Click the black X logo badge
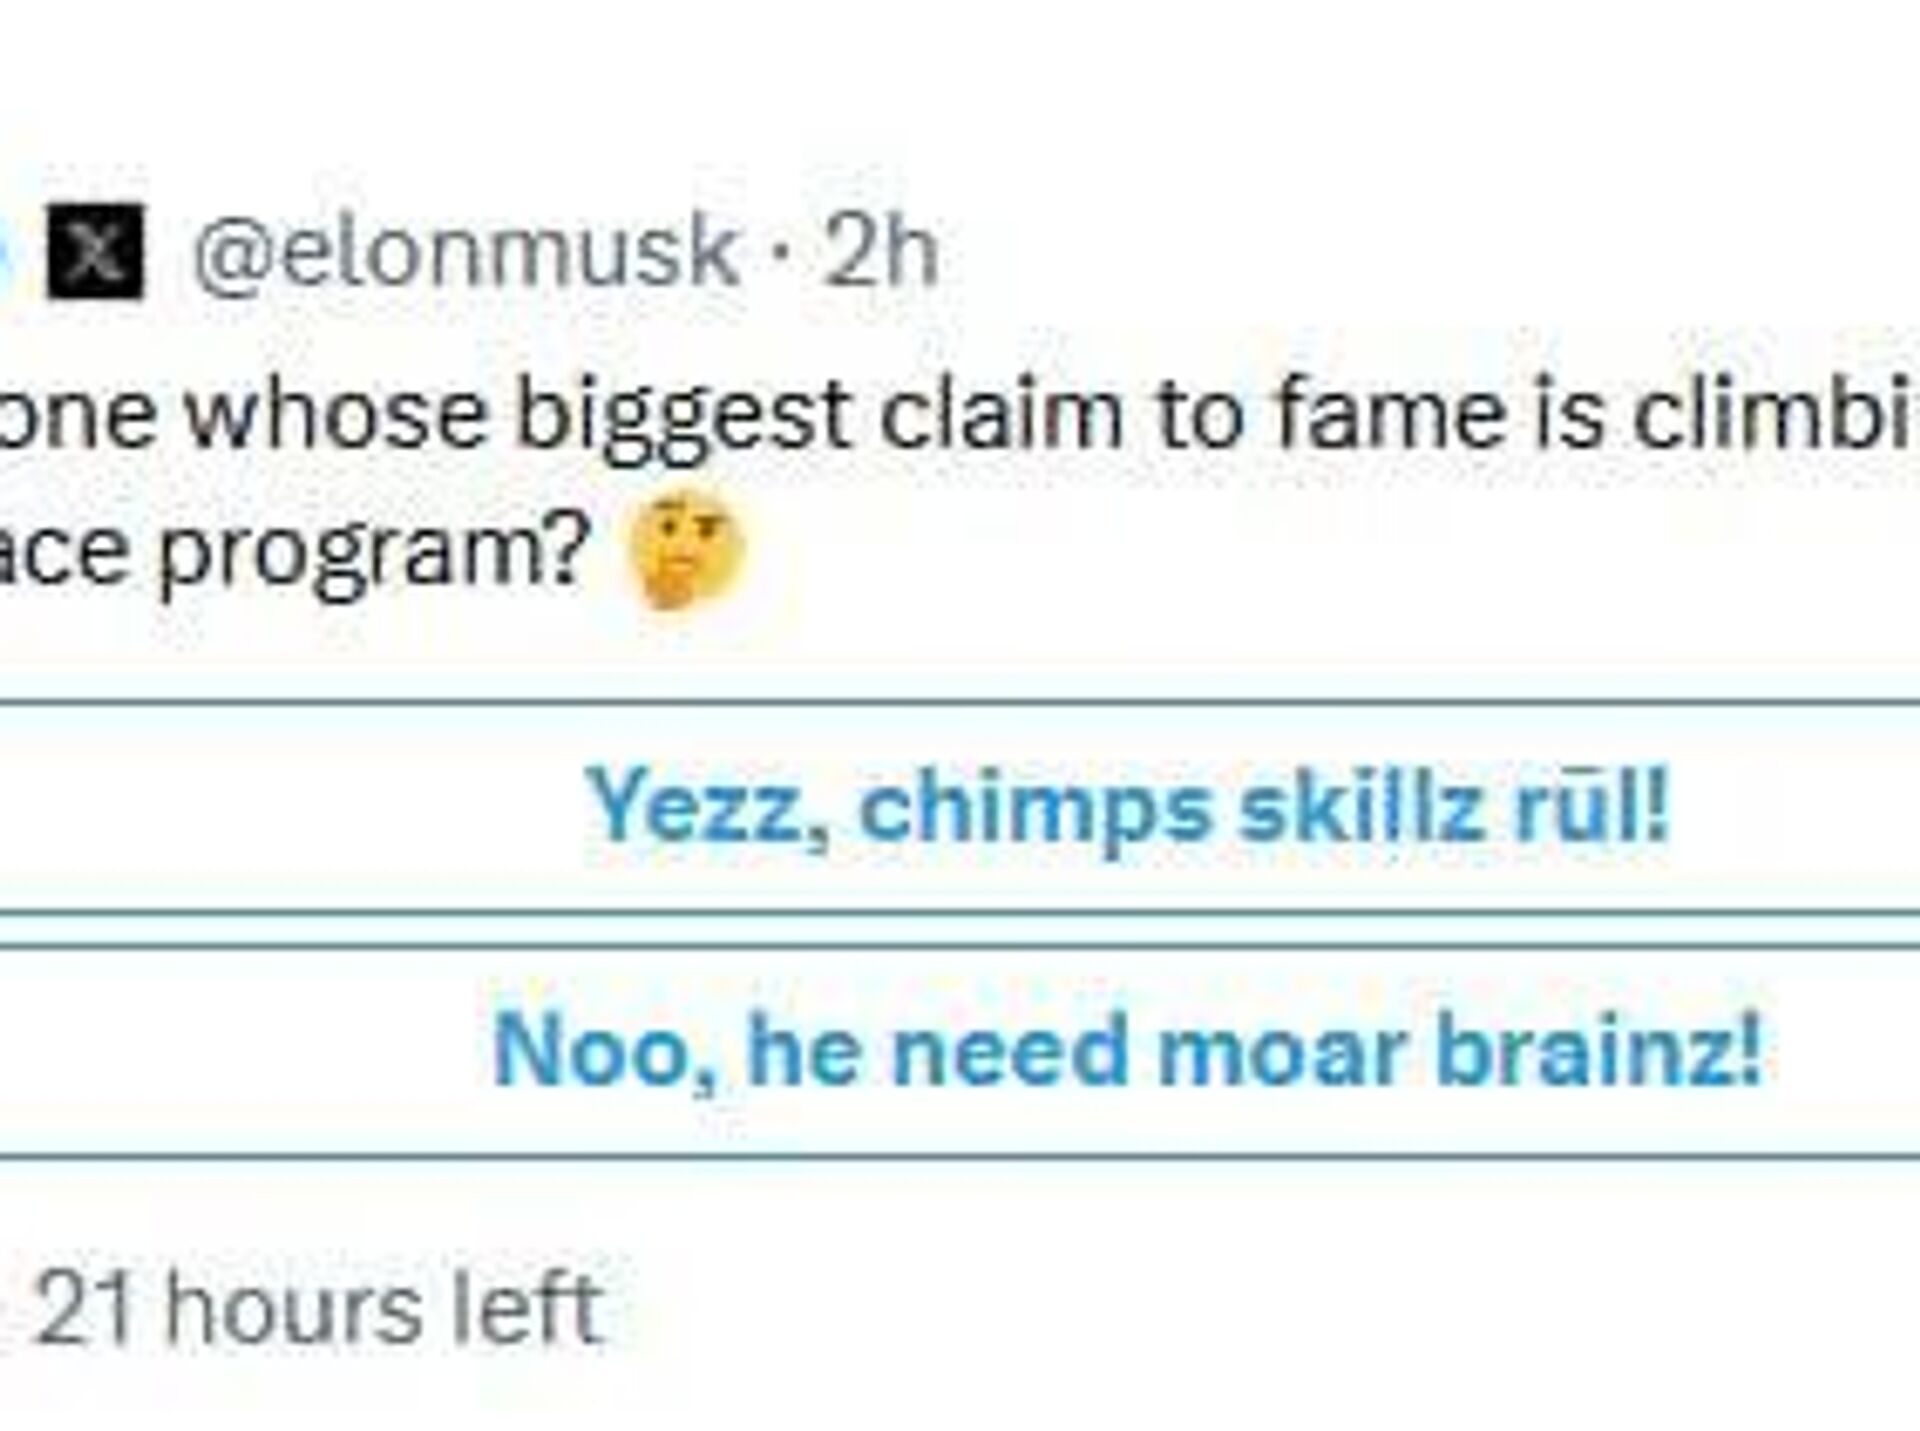The width and height of the screenshot is (1920, 1431). 95,252
